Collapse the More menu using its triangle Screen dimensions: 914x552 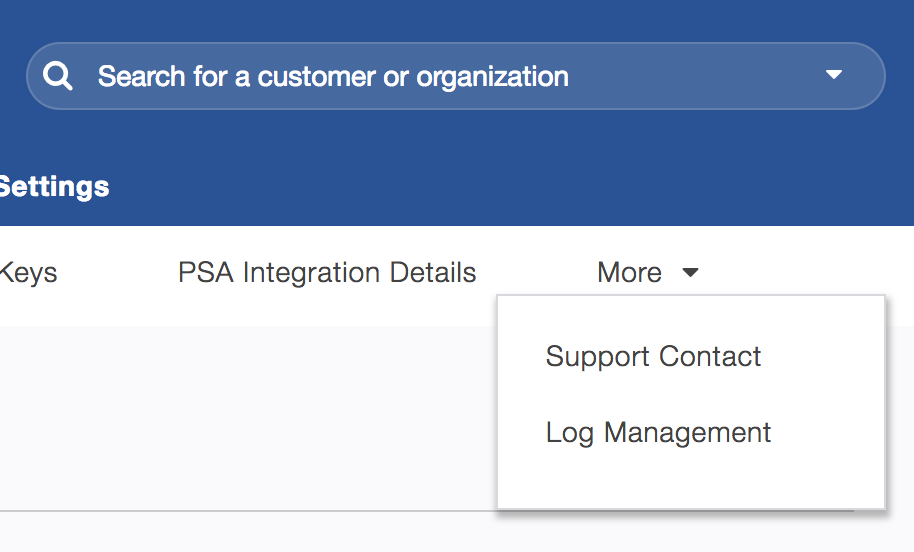point(690,272)
